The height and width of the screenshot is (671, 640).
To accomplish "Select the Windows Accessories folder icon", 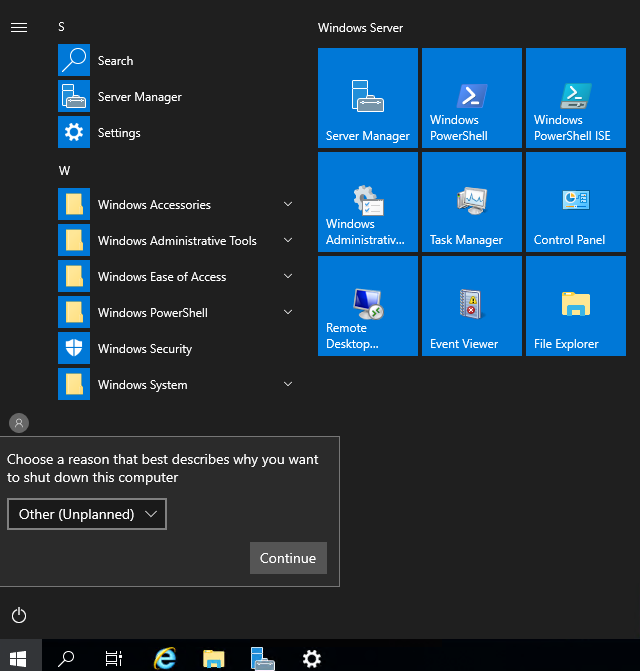I will point(74,204).
